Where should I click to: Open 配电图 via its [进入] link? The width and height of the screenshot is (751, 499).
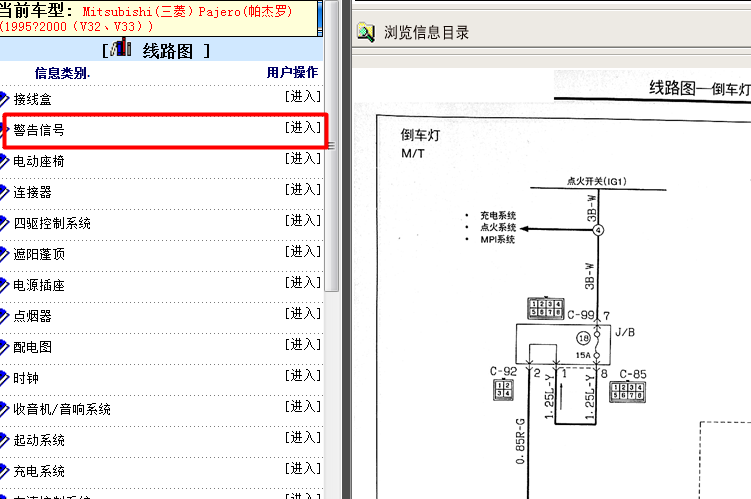[303, 344]
